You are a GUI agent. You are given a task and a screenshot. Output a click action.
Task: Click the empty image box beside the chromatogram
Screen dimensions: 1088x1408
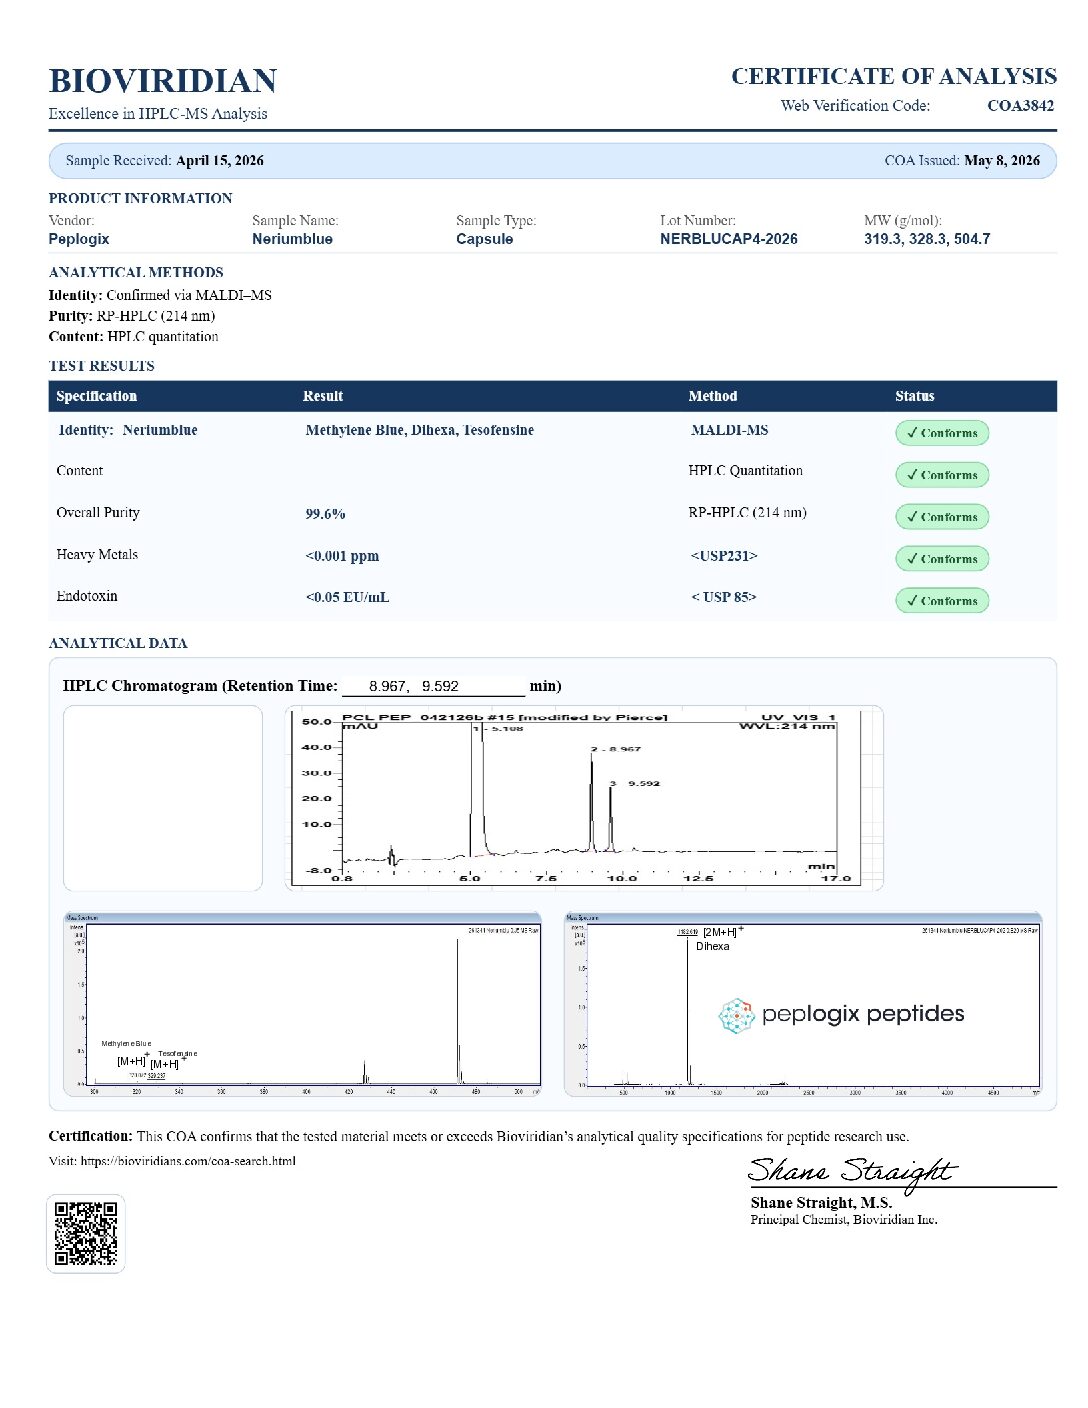pyautogui.click(x=163, y=798)
